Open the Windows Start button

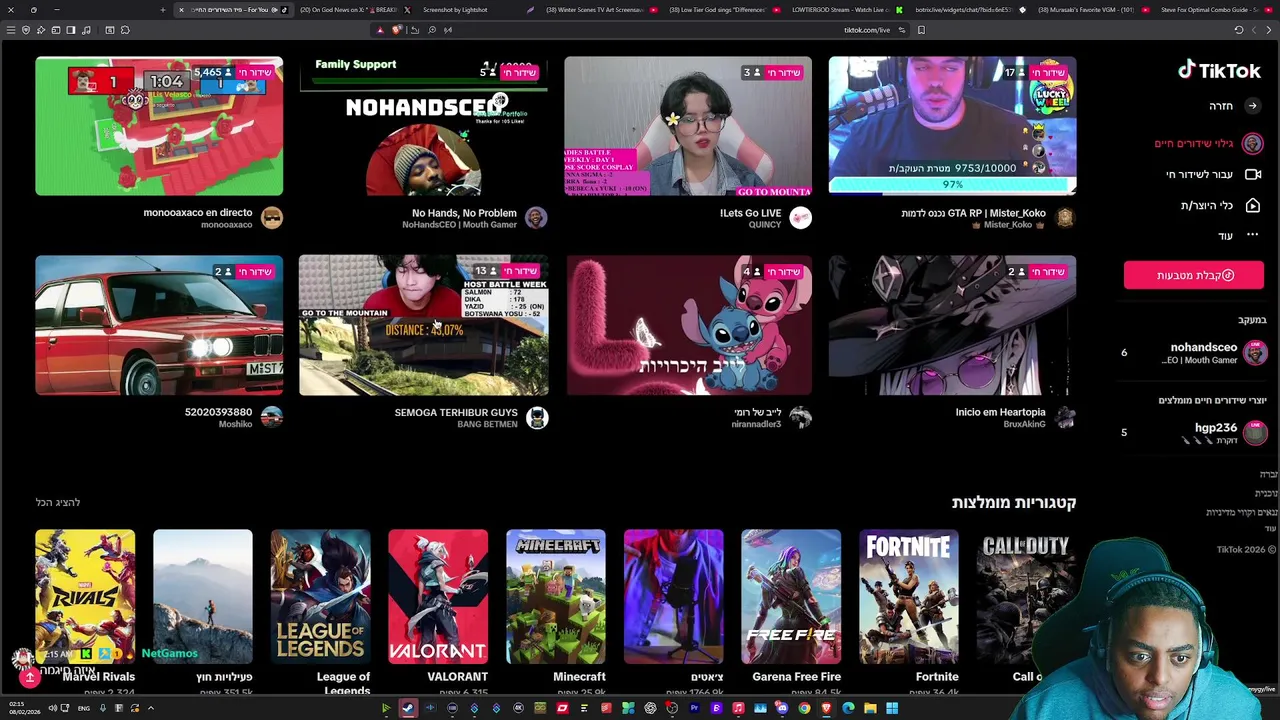point(892,708)
